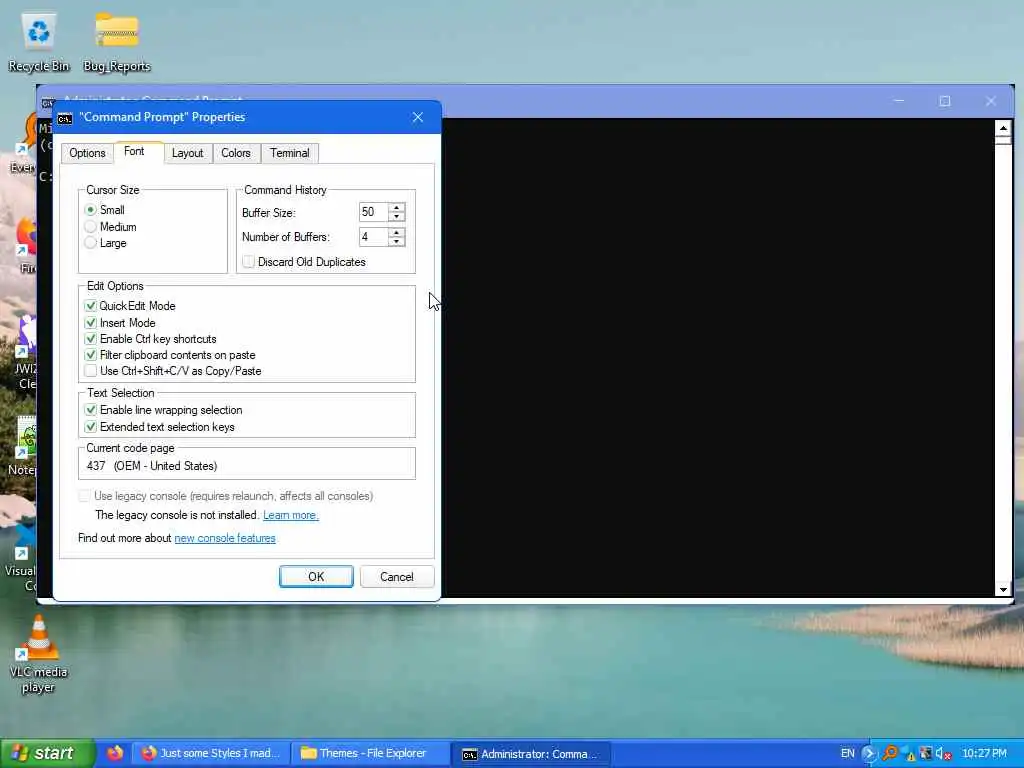
Task: Decrease Buffer Size with down arrow
Action: 396,217
